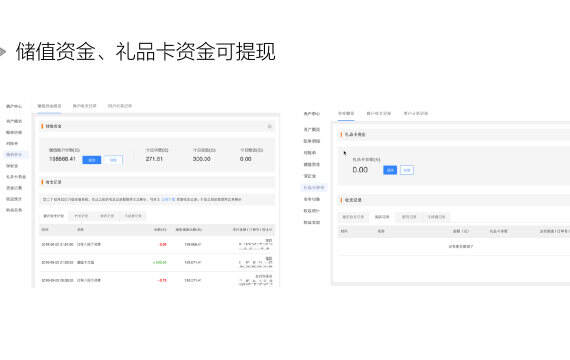Click the solid blue button beside the large 0.00 gift-card balance
Viewport: 570px width, 360px height.
point(390,170)
